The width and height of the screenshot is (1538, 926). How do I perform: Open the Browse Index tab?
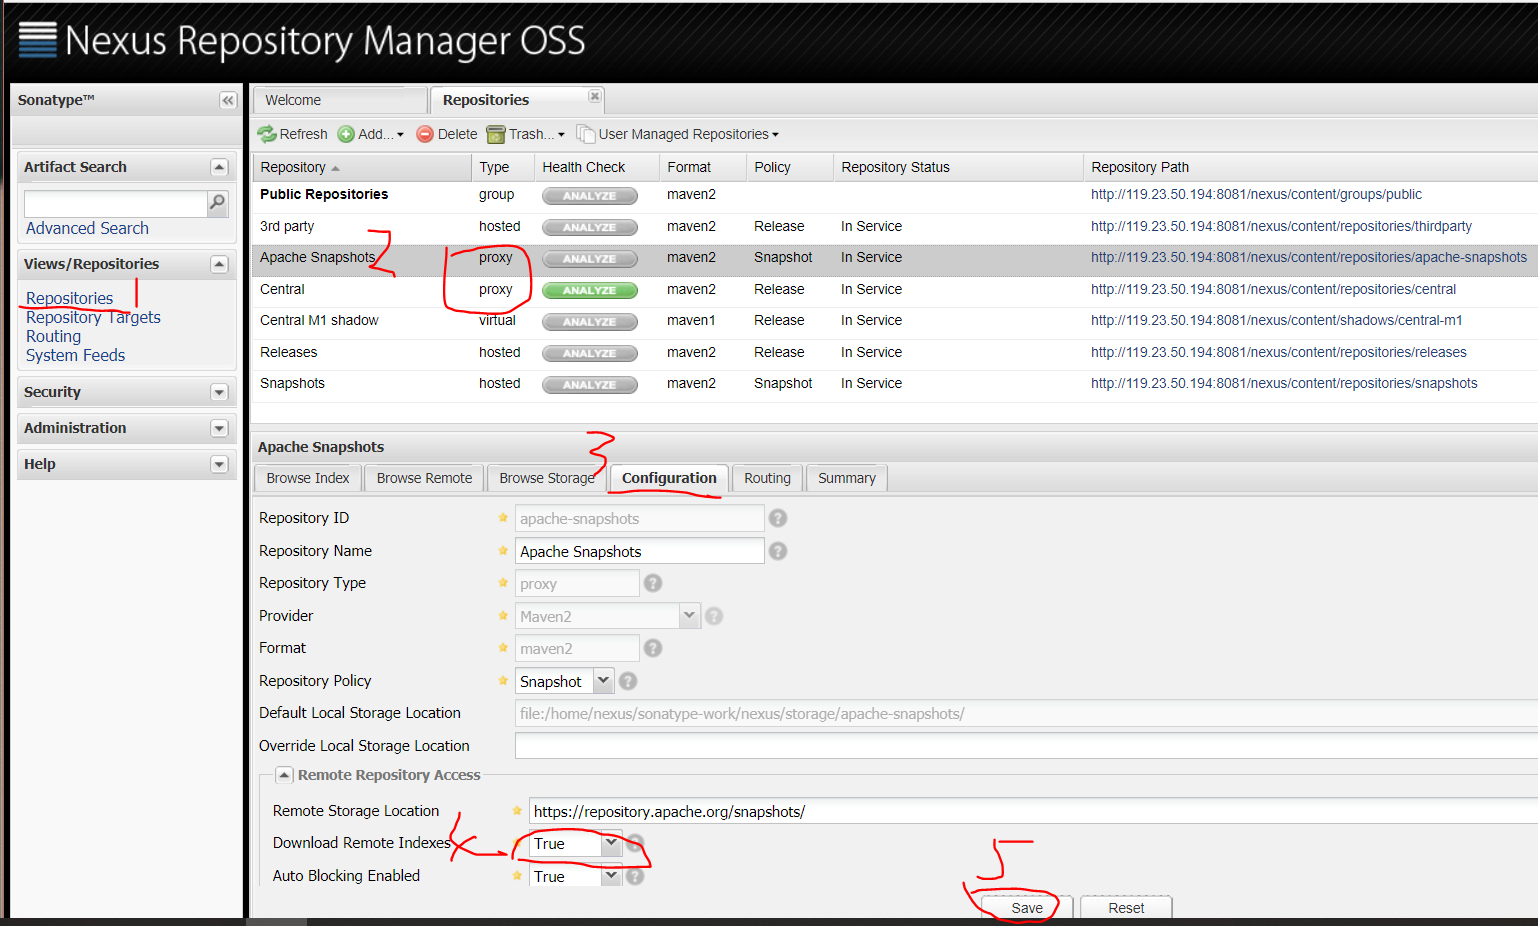308,478
